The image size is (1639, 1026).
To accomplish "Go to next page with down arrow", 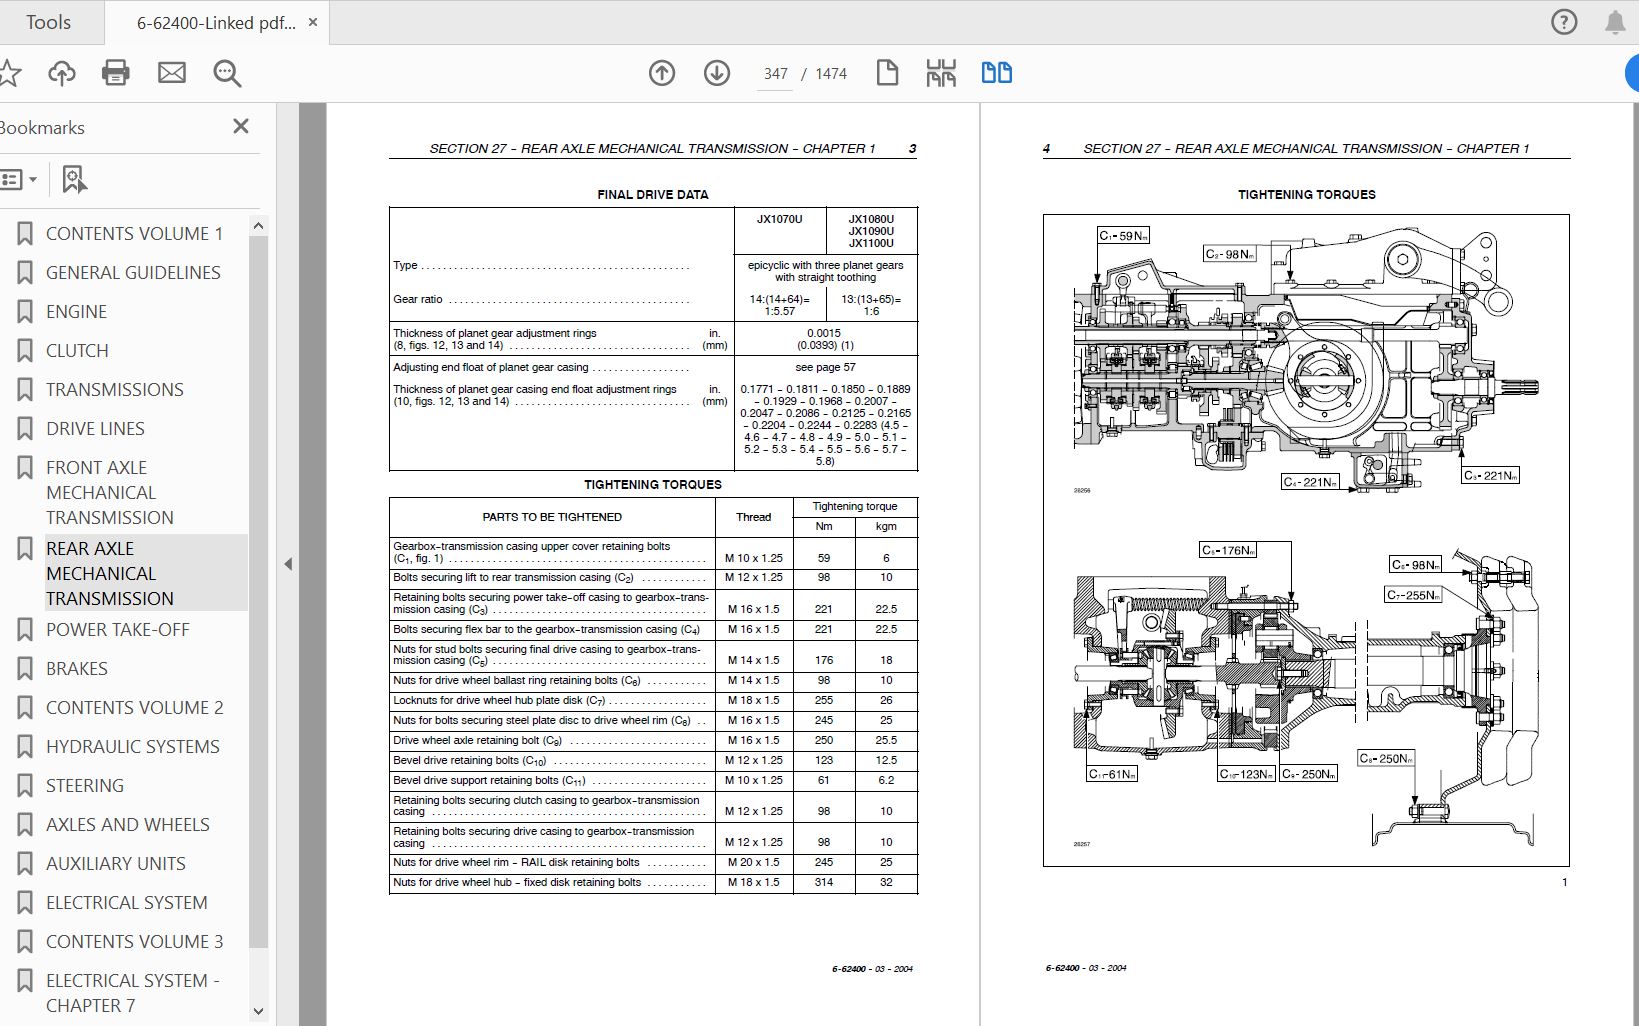I will (x=717, y=73).
